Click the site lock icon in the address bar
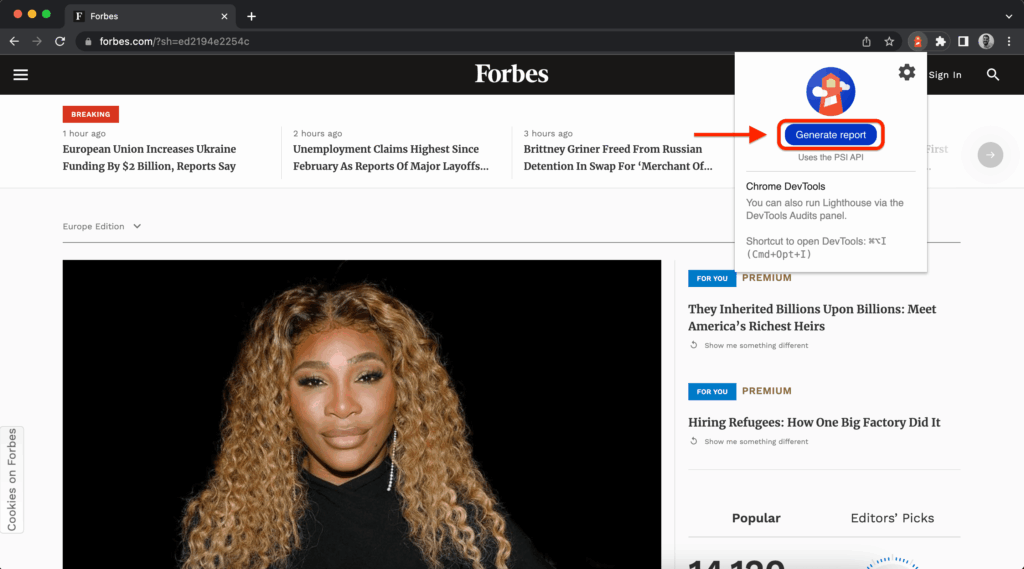The image size is (1024, 569). pos(88,41)
